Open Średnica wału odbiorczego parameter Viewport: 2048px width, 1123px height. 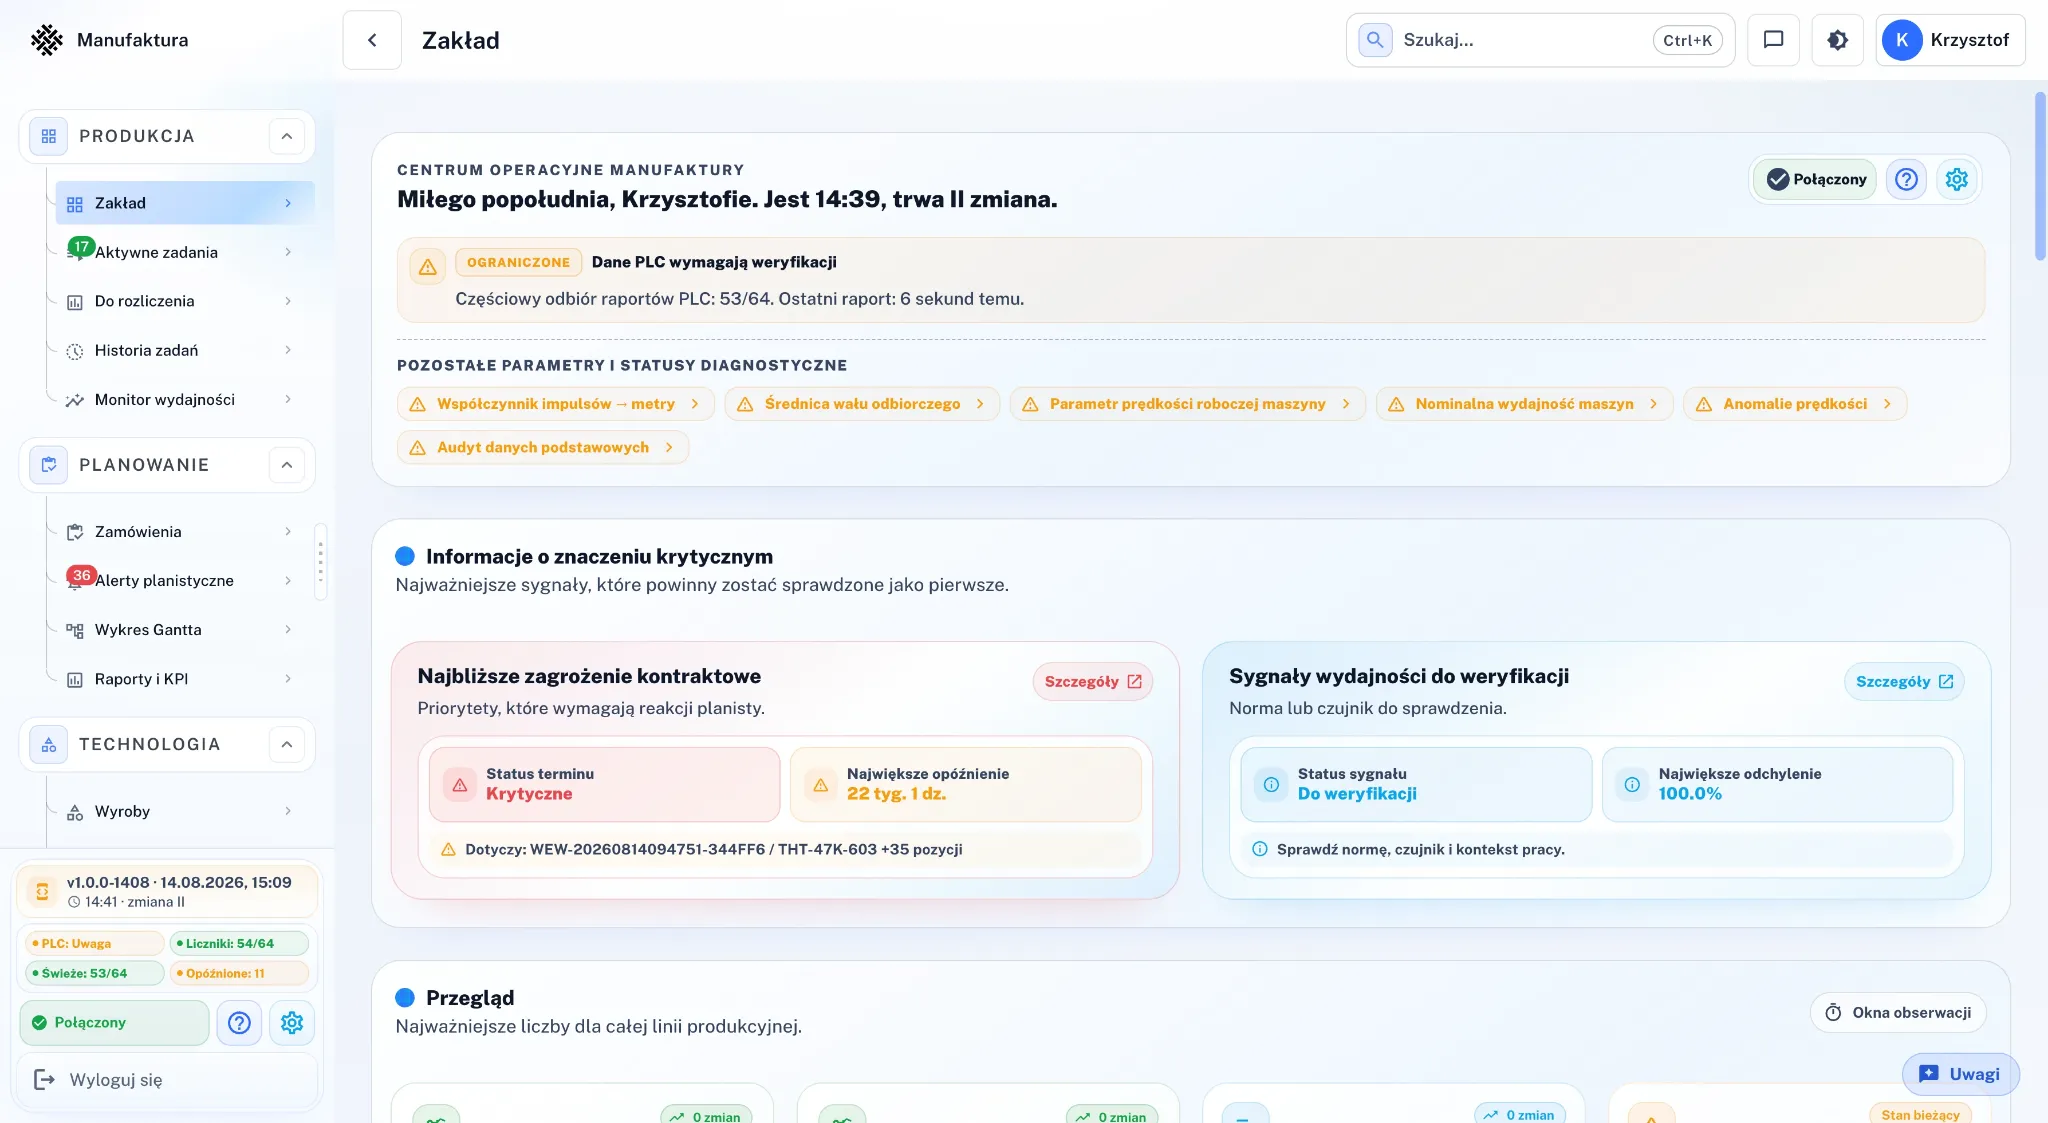(862, 404)
